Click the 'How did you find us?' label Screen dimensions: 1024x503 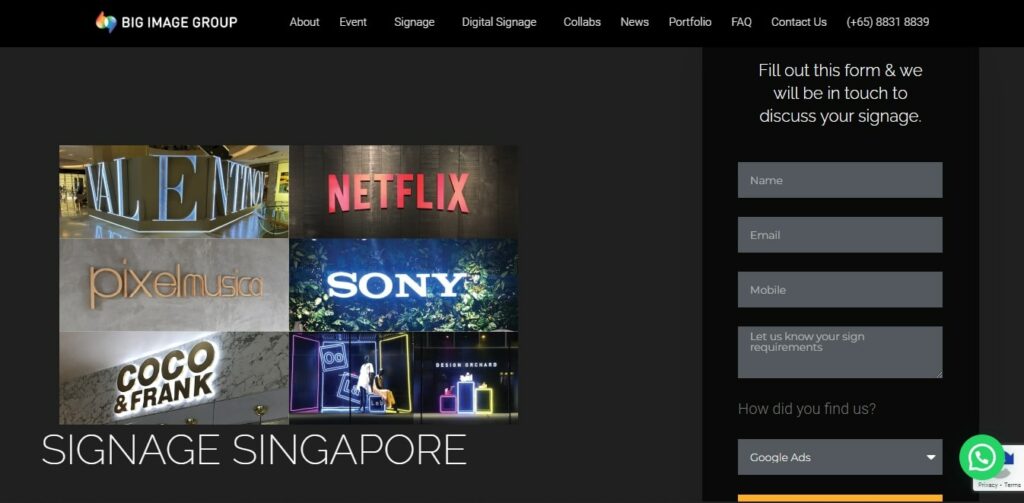click(807, 409)
